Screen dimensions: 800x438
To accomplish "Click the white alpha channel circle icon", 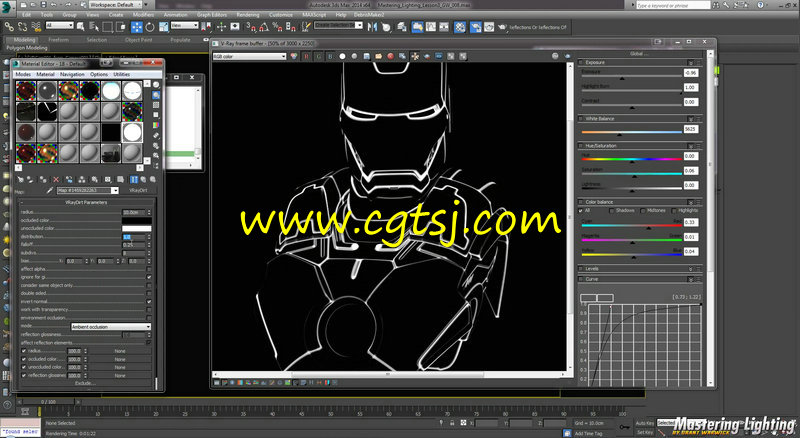I will coord(342,56).
